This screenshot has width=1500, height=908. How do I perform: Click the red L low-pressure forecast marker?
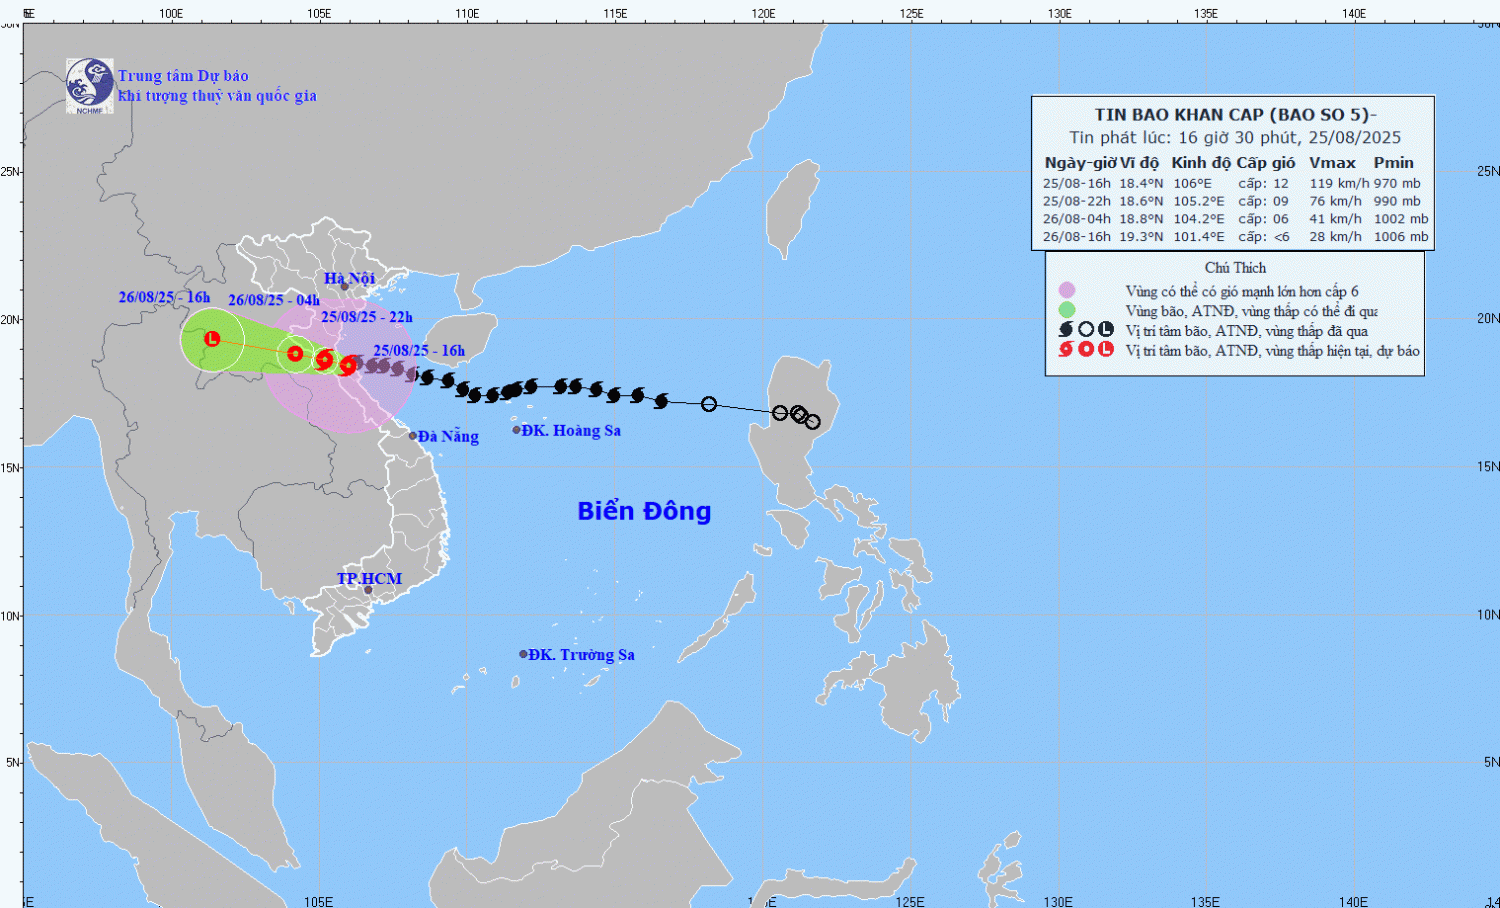[x=212, y=339]
